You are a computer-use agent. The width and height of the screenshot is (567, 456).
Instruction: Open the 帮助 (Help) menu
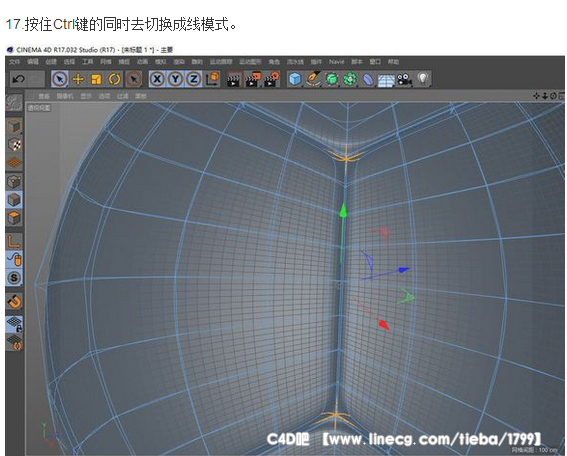click(x=393, y=62)
